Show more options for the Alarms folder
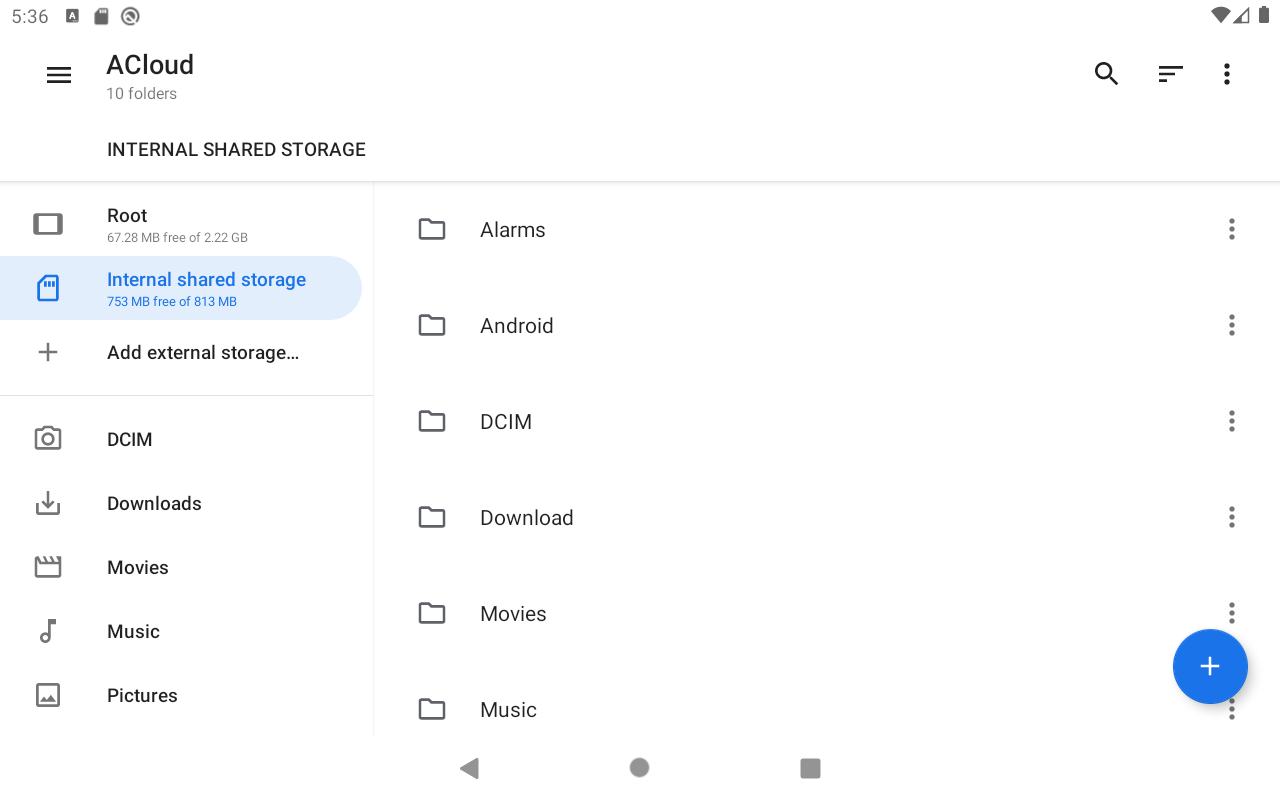This screenshot has width=1280, height=800. [x=1232, y=230]
